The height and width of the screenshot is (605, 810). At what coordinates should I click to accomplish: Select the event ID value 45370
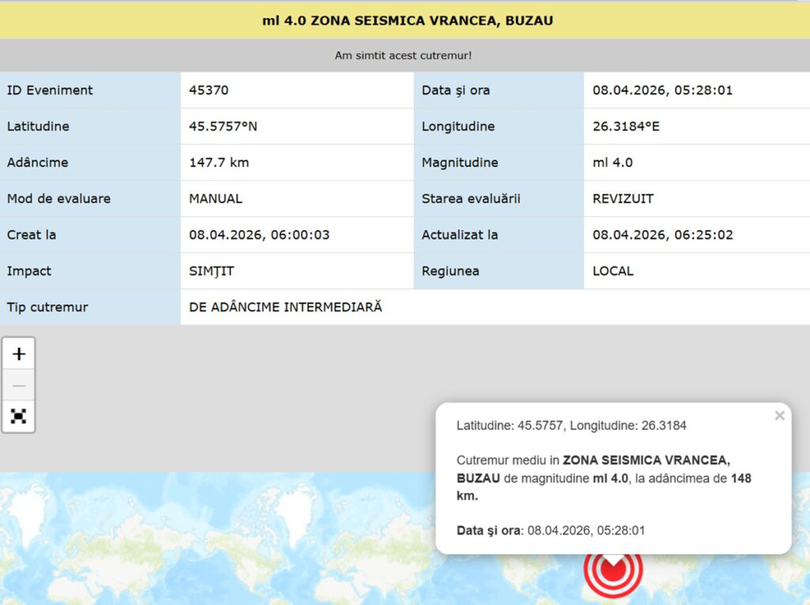coord(209,90)
